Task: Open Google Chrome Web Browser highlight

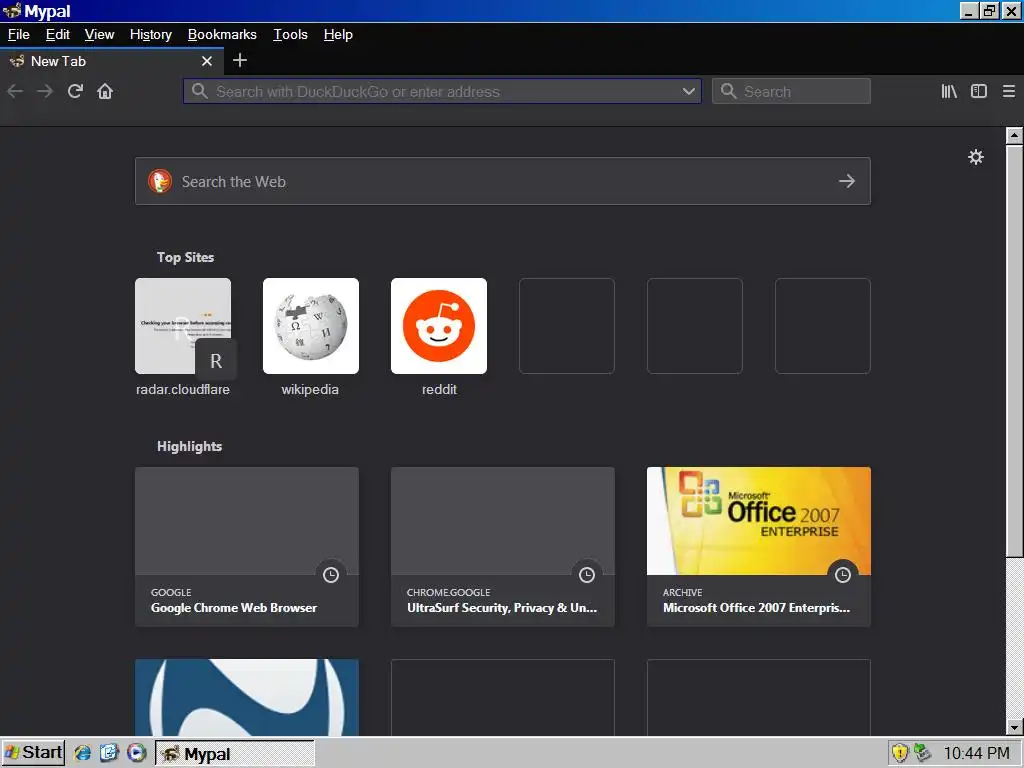Action: (x=247, y=547)
